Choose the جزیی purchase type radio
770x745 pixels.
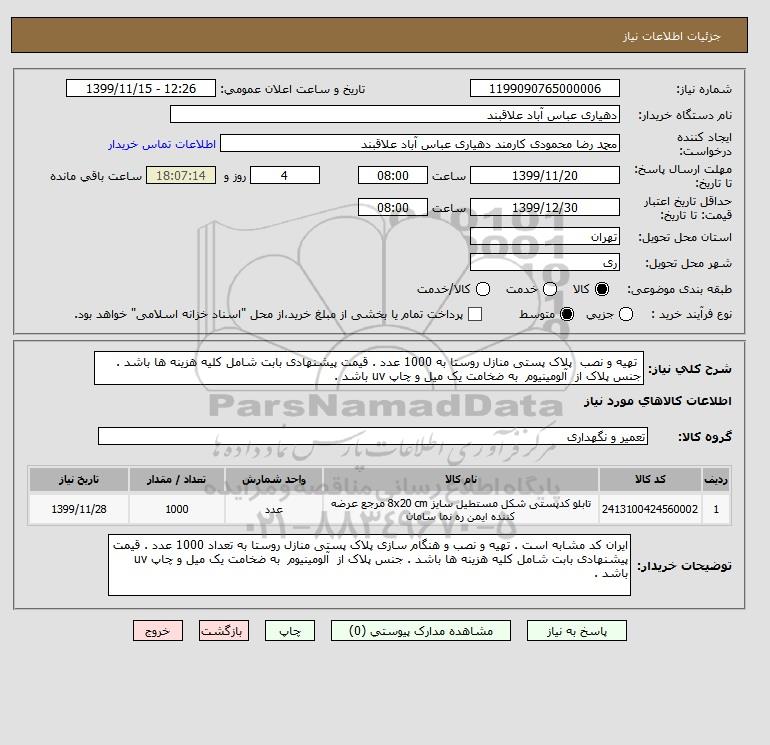click(626, 314)
